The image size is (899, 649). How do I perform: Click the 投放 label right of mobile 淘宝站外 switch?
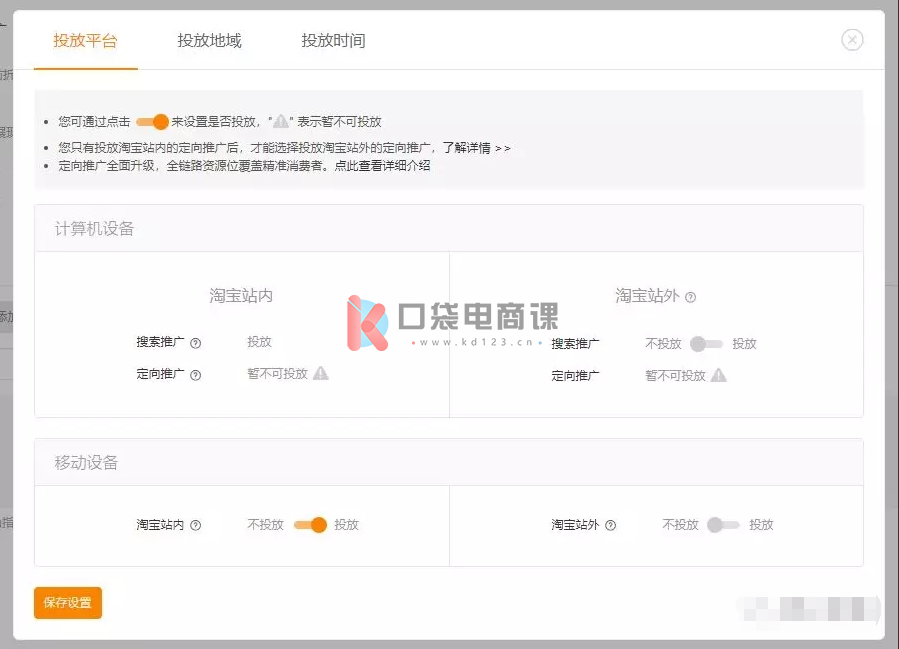click(761, 525)
